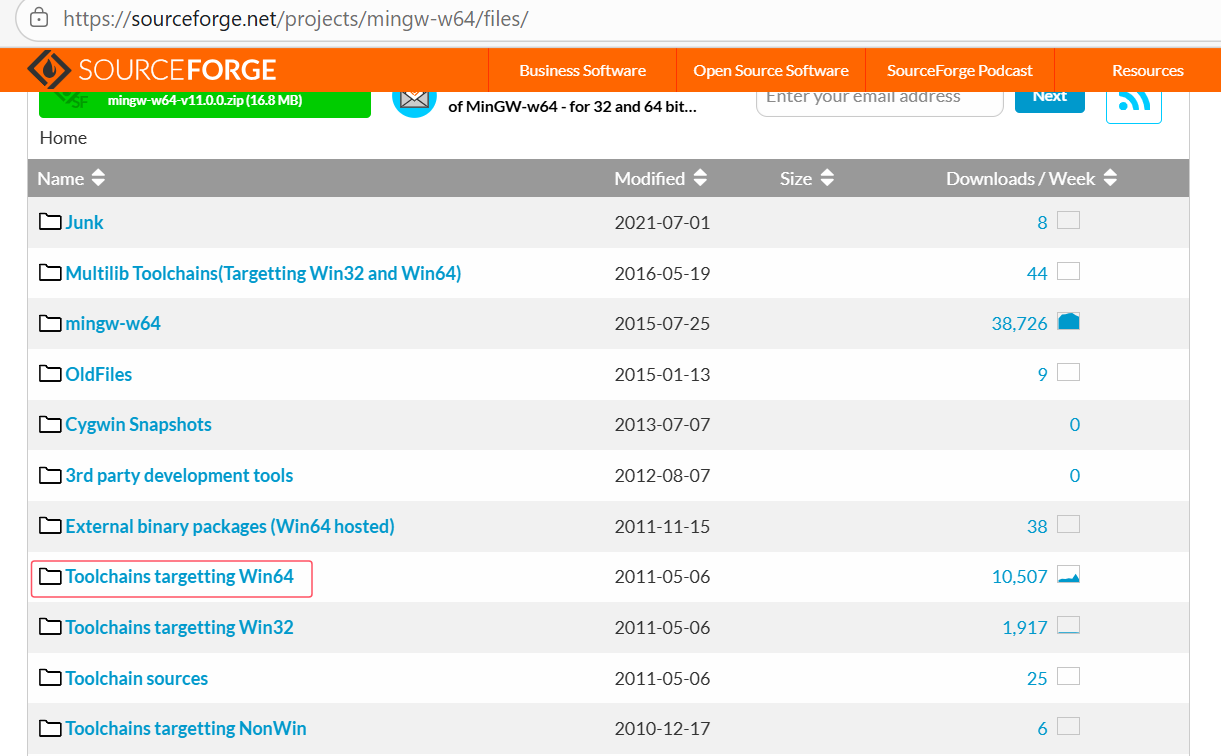Sort files by Downloads / Week column

pyautogui.click(x=1032, y=178)
